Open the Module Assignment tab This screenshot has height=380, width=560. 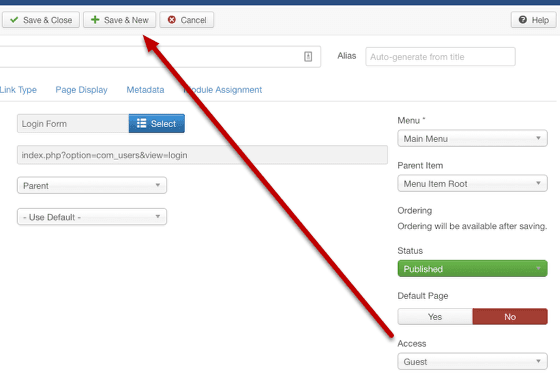pyautogui.click(x=223, y=90)
